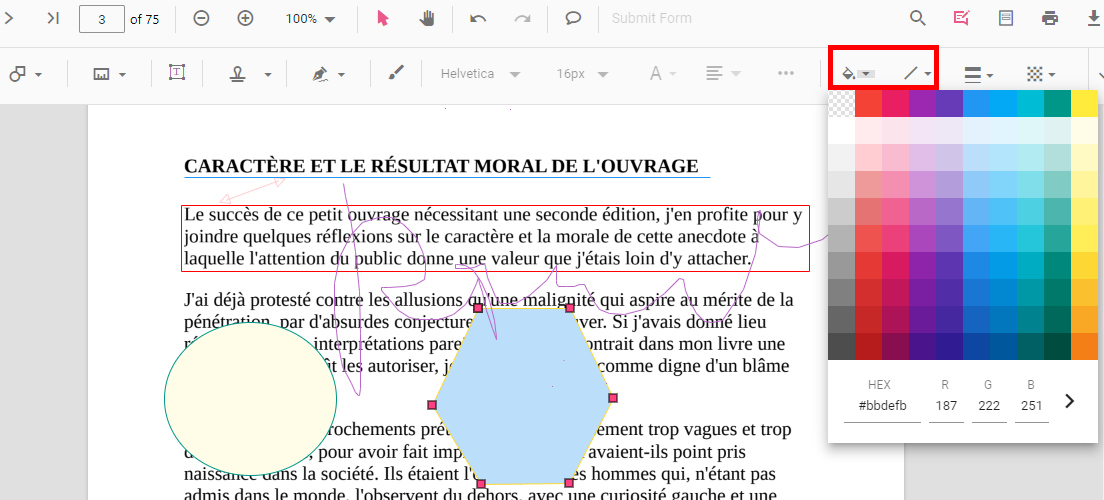The image size is (1104, 500).
Task: Click text "J'ai déjà protesté contre les allusions"
Action: pos(324,300)
